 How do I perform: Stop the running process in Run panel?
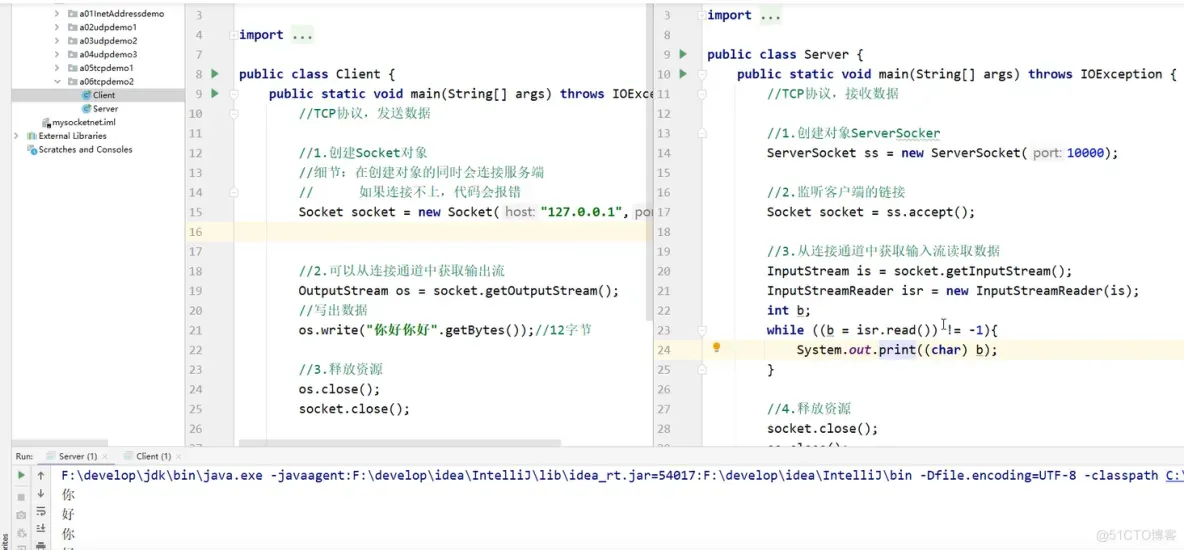[x=21, y=497]
